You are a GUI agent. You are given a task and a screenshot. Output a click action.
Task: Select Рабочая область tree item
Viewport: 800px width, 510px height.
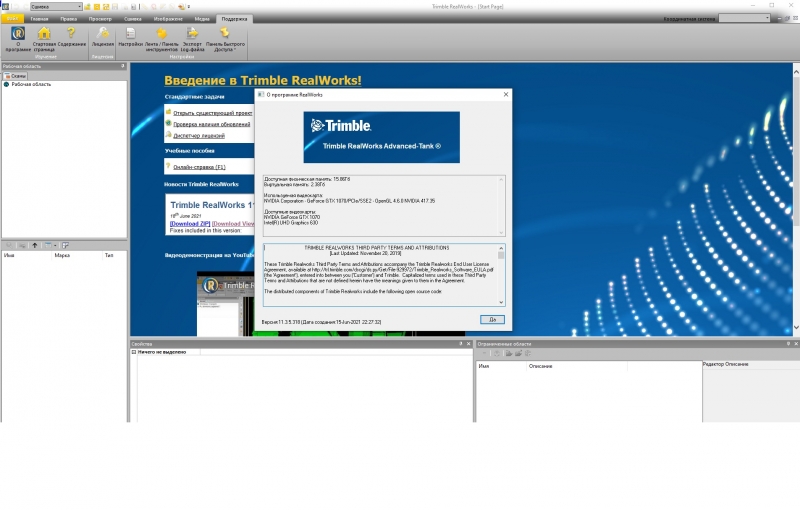coord(31,84)
